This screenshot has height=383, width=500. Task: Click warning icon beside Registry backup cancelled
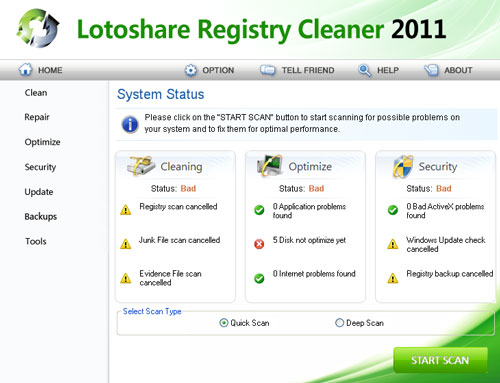click(x=393, y=278)
